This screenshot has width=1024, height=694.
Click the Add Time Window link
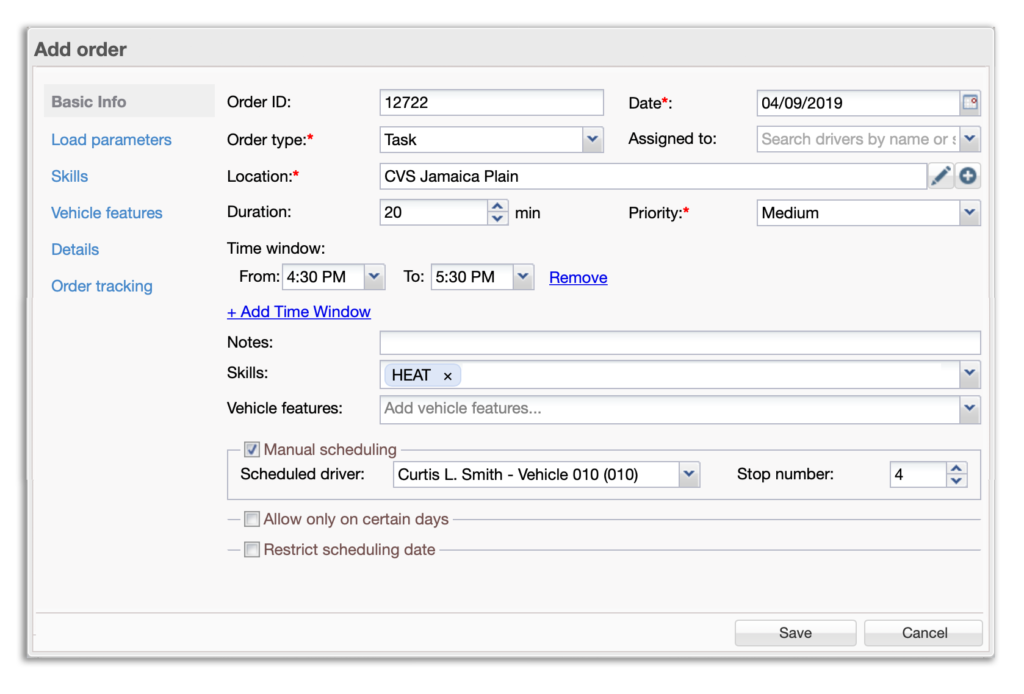click(299, 312)
